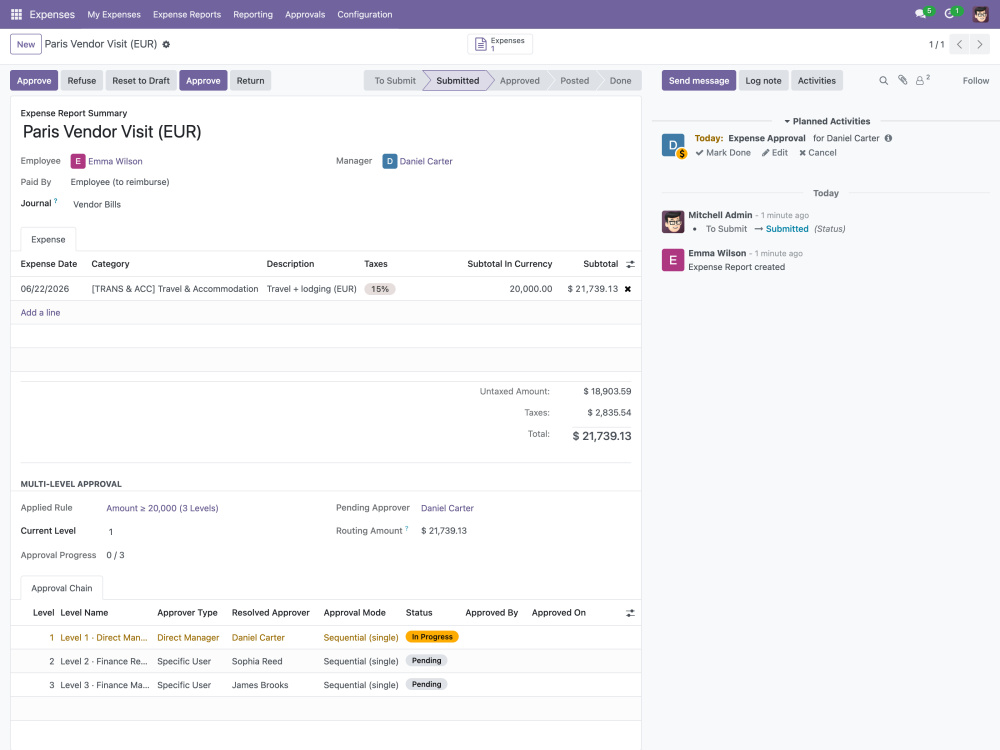Click Log note button
This screenshot has width=1000, height=750.
(763, 80)
